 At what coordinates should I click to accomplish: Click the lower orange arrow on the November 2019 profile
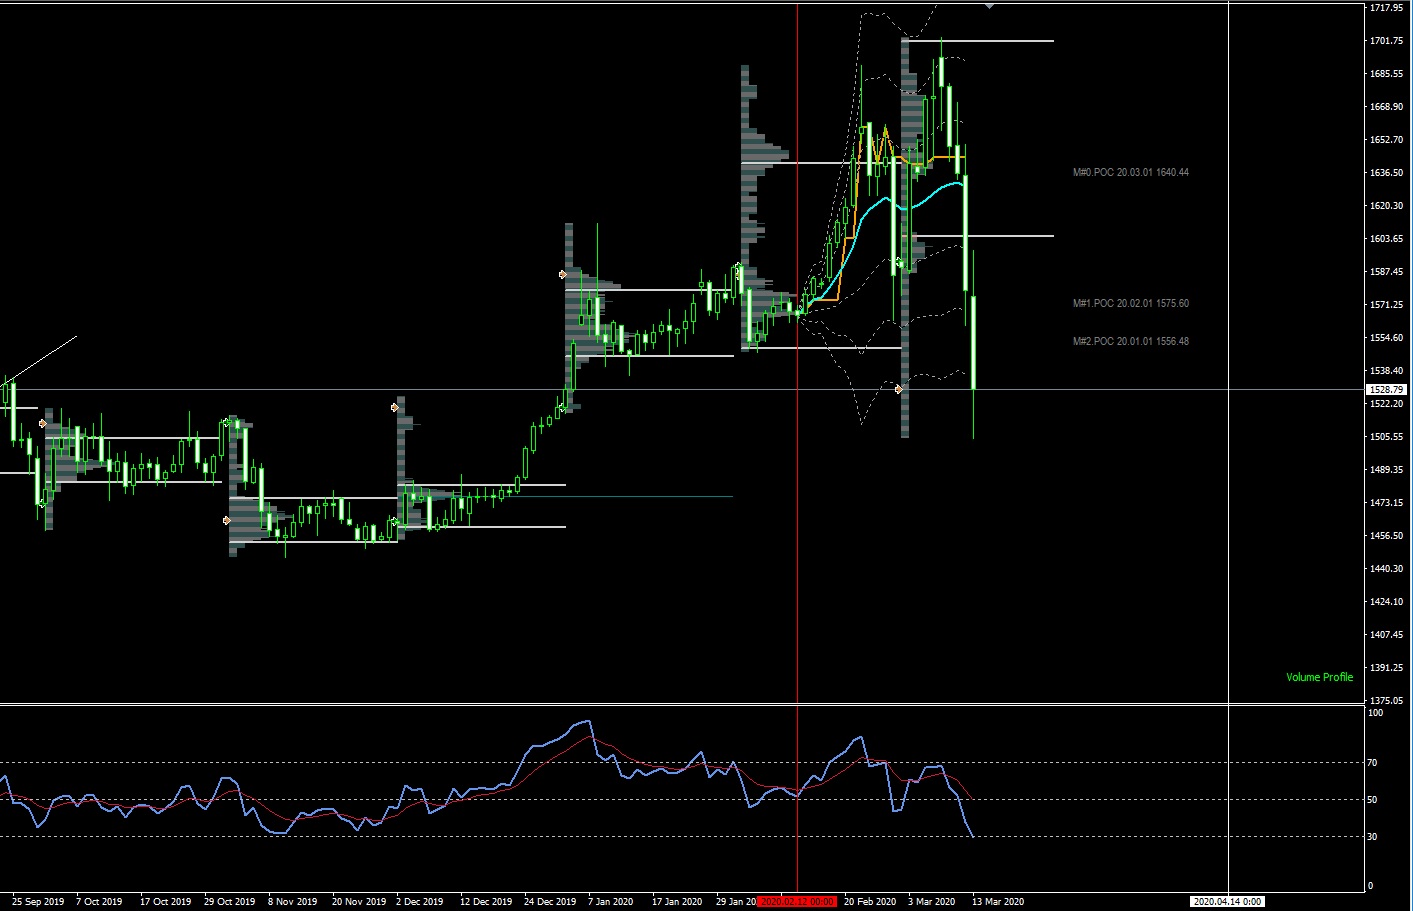(227, 520)
